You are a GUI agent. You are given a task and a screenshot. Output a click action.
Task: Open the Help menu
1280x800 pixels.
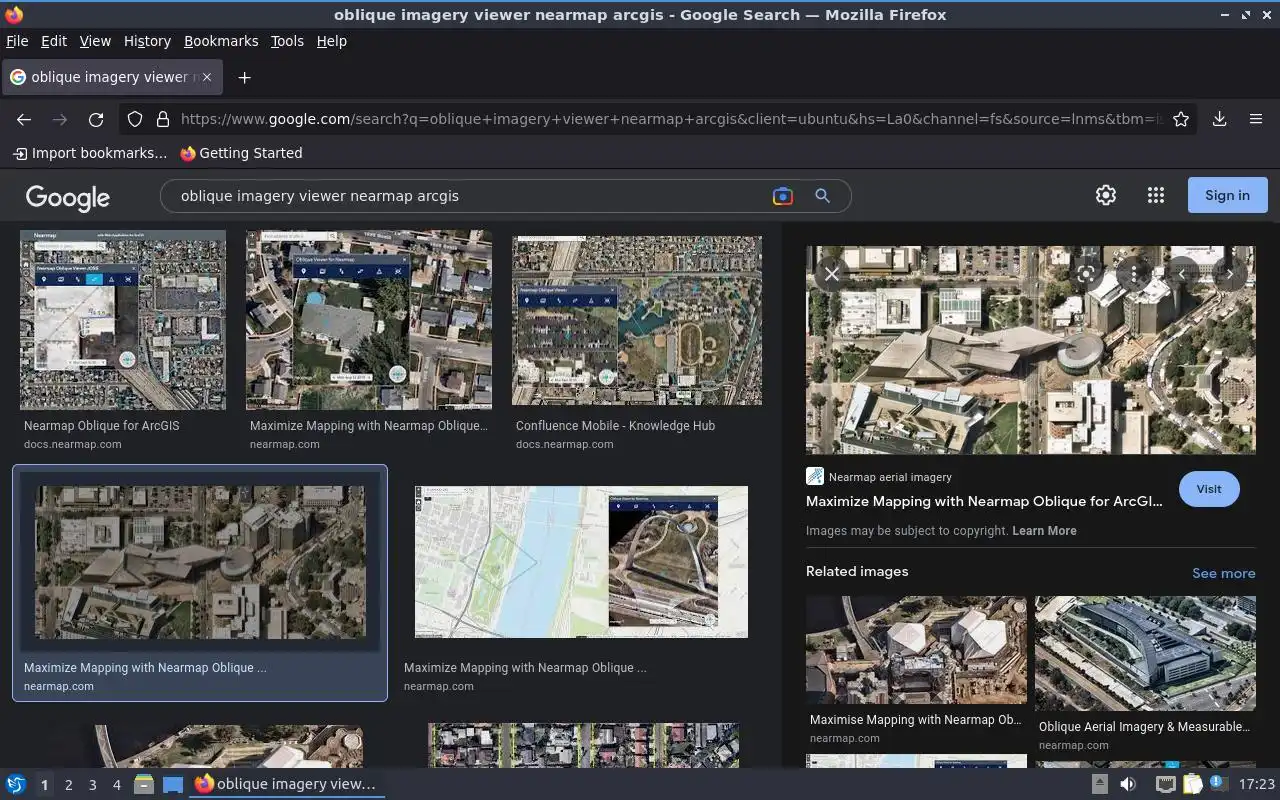pos(331,41)
